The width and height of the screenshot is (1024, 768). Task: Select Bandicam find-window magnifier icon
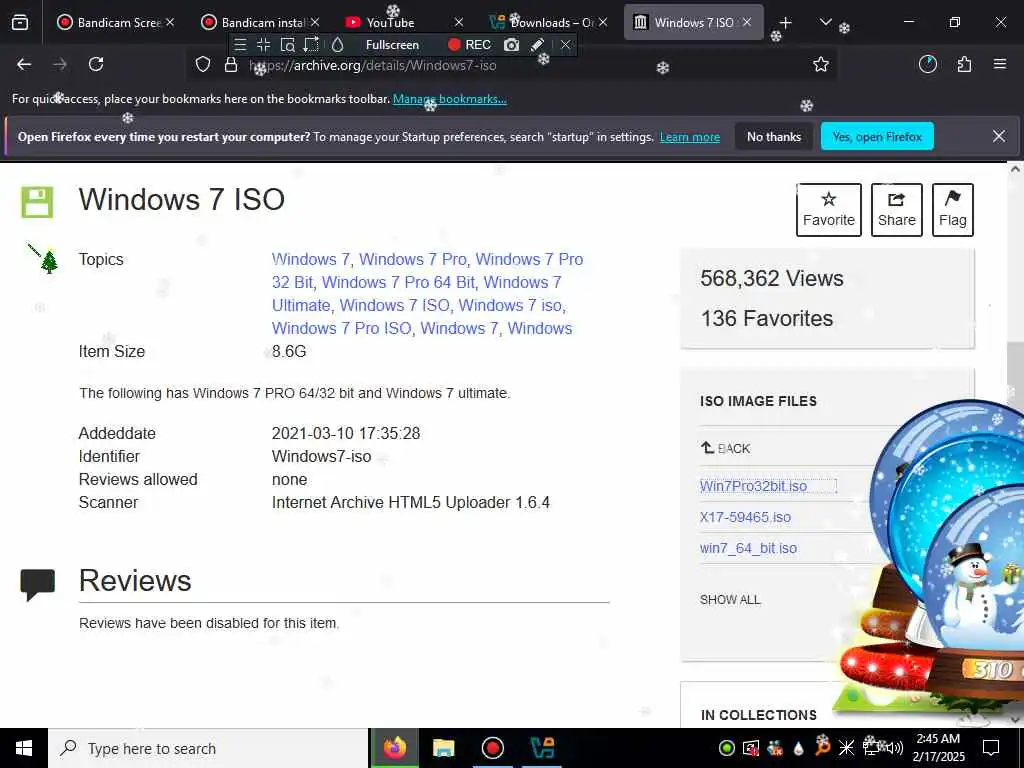(x=287, y=45)
